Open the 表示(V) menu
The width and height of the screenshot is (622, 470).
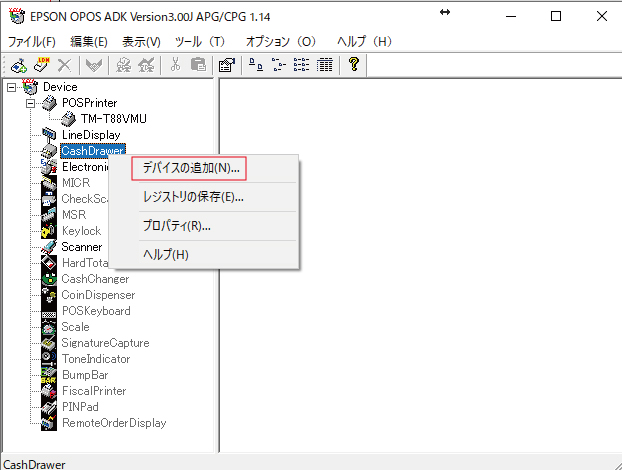pos(141,41)
